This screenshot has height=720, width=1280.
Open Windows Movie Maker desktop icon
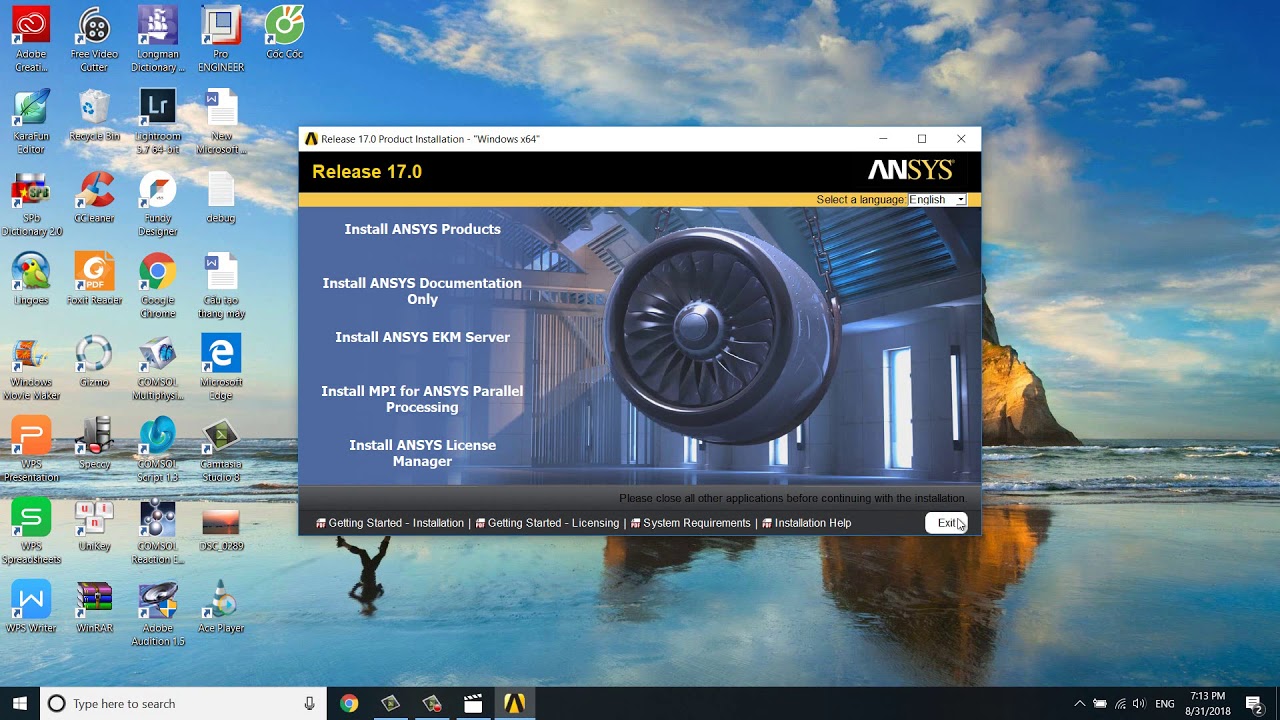(x=31, y=367)
